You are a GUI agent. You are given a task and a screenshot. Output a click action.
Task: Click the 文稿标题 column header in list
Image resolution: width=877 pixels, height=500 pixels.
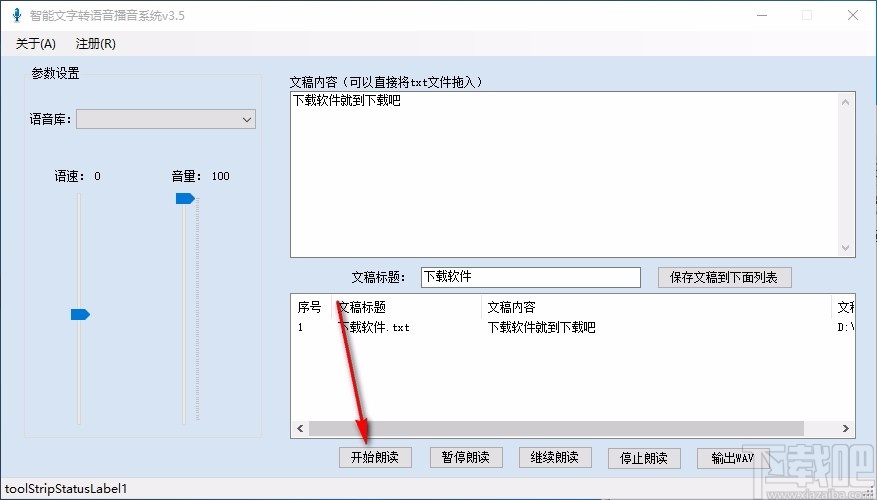[x=407, y=307]
